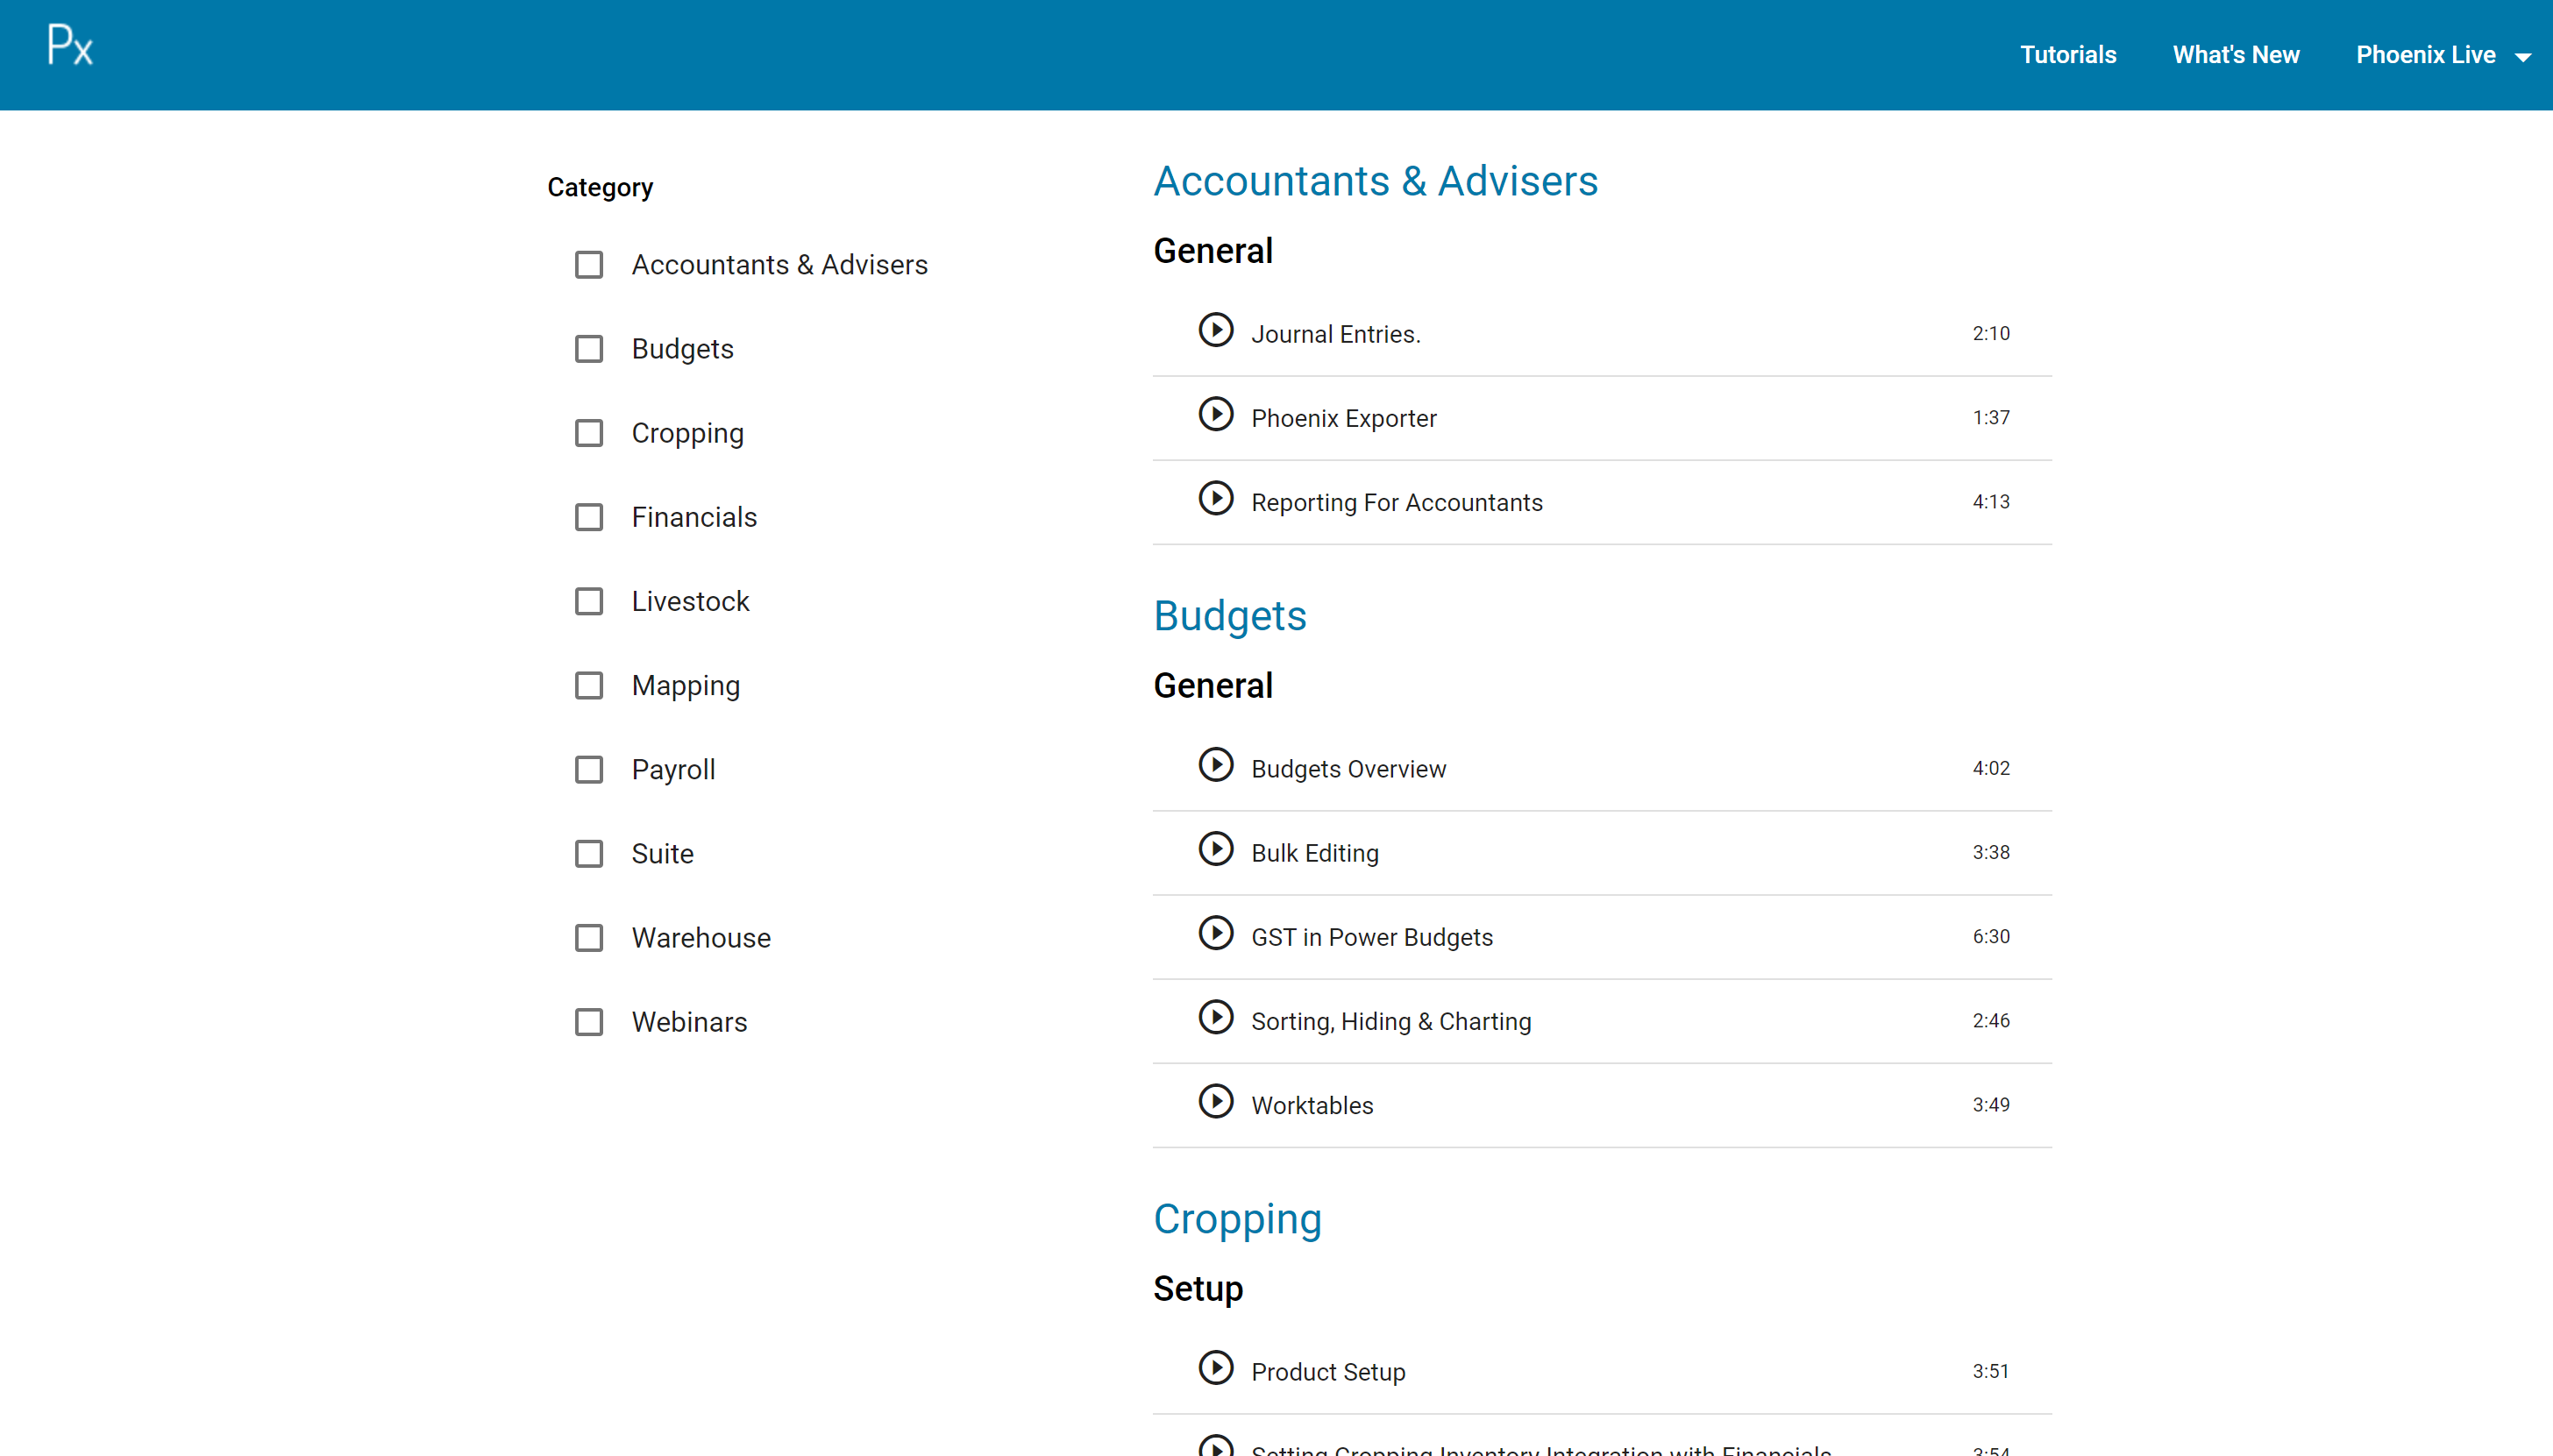Toggle the Financials category checkbox
The image size is (2553, 1456).
589,517
